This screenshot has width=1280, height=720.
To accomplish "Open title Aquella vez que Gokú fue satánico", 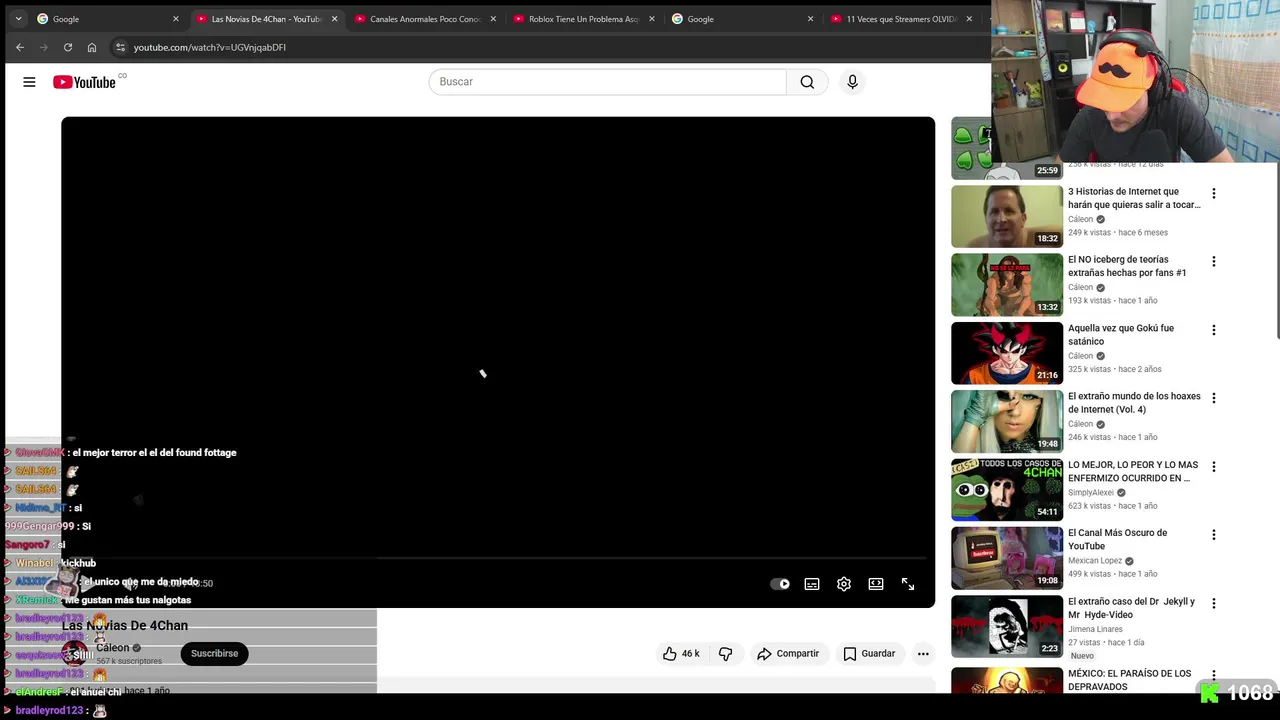I will (1121, 334).
